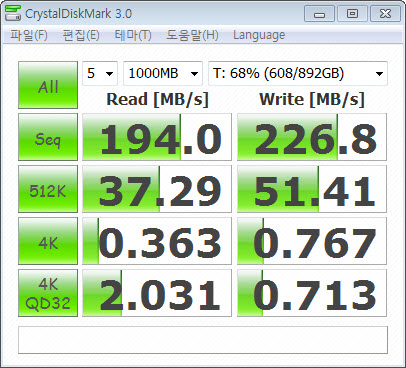Image resolution: width=406 pixels, height=368 pixels.
Task: Run all benchmarks with All button
Action: tap(48, 85)
